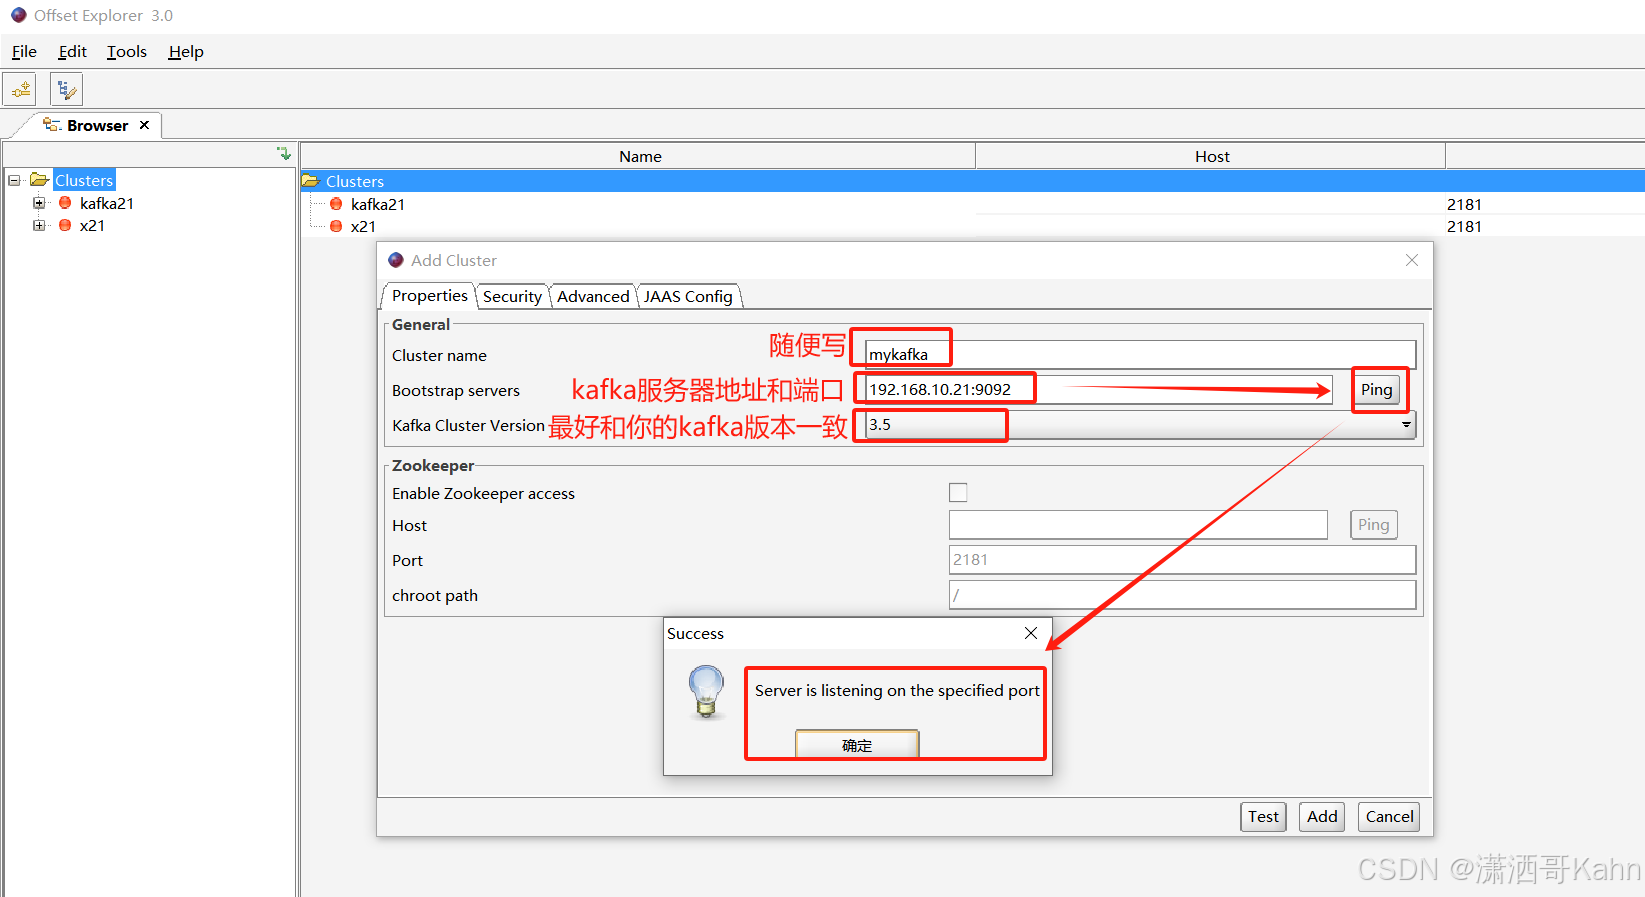Click the Browser tab tree icon
1645x897 pixels.
(52, 125)
